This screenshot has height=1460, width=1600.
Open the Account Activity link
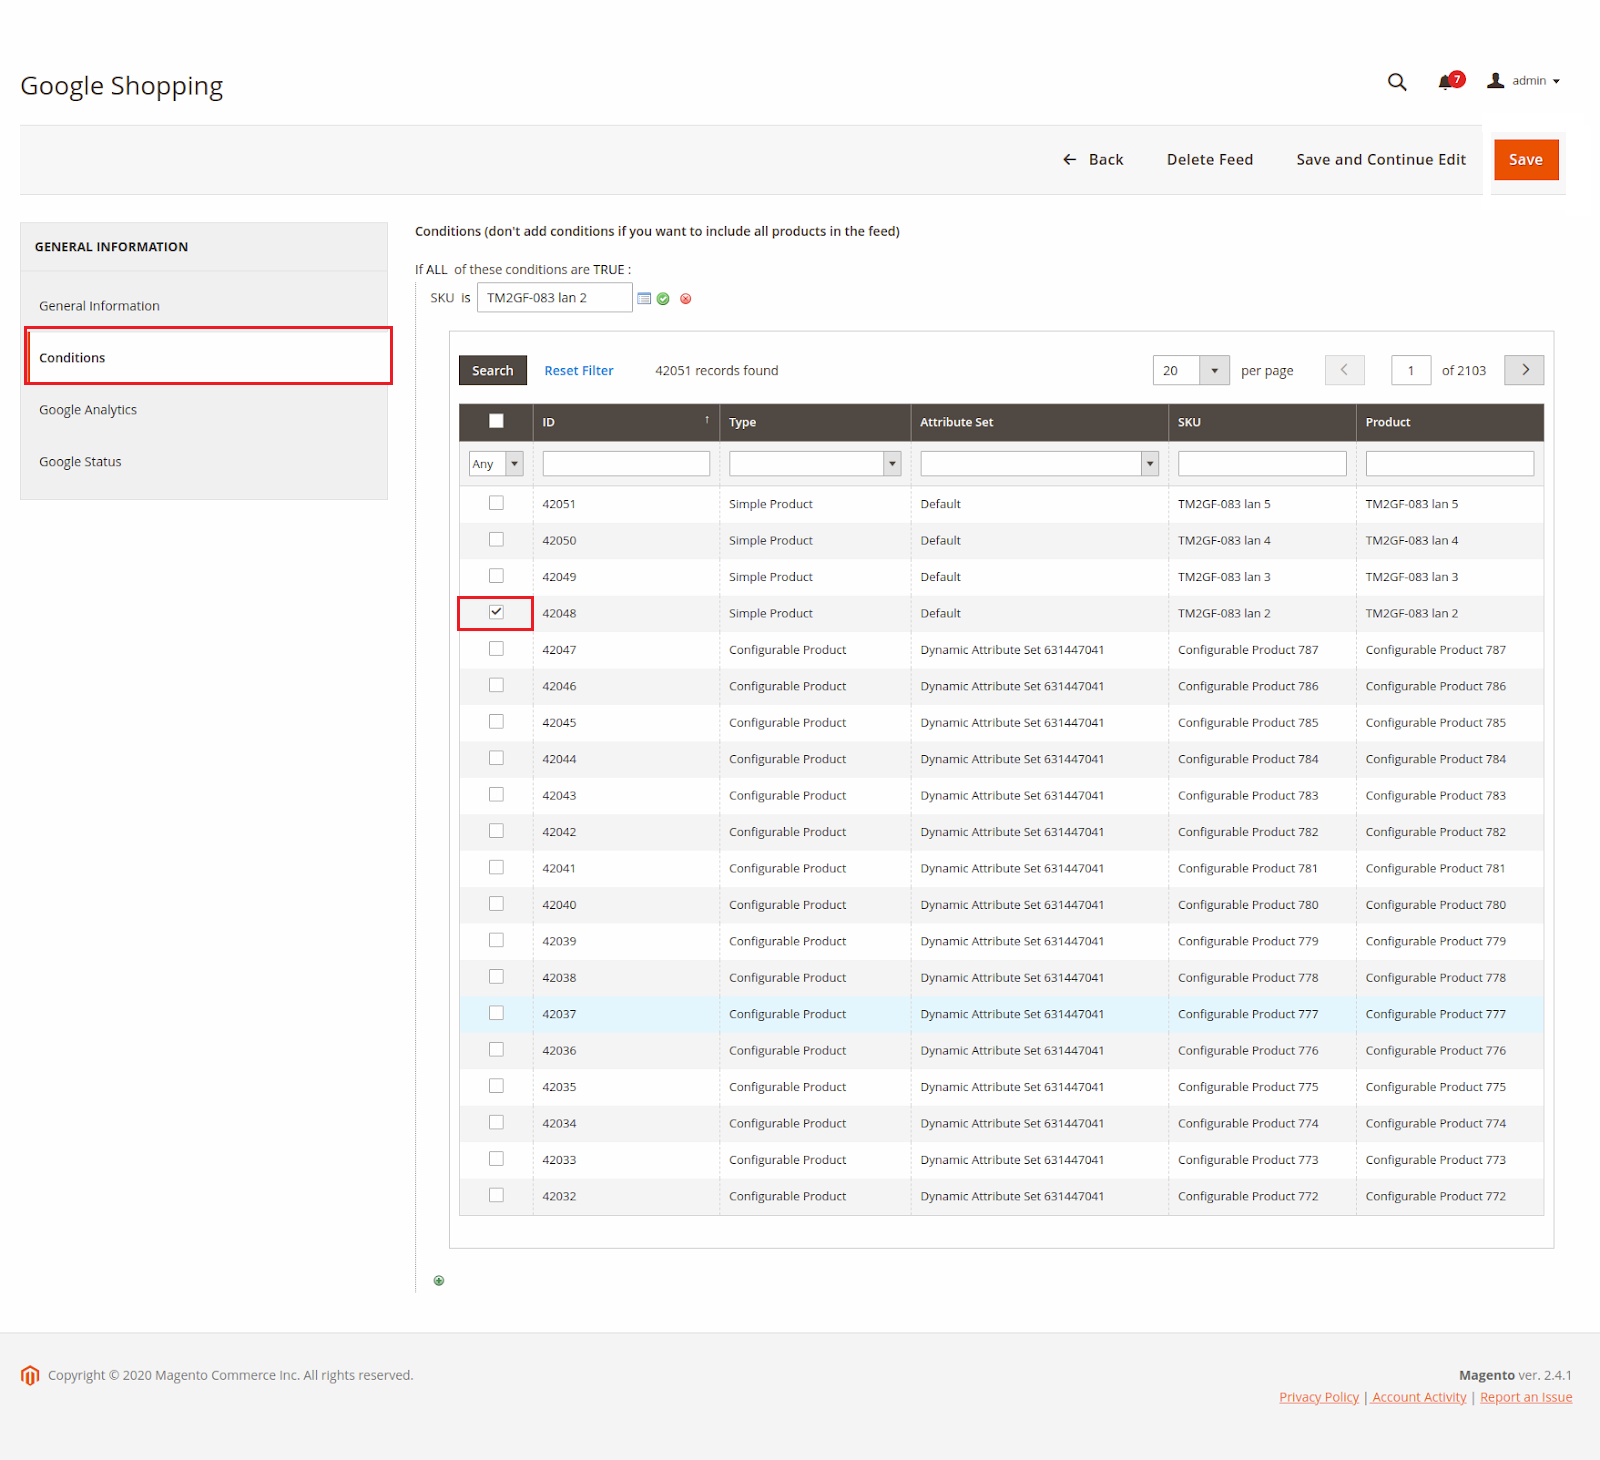click(1419, 1398)
